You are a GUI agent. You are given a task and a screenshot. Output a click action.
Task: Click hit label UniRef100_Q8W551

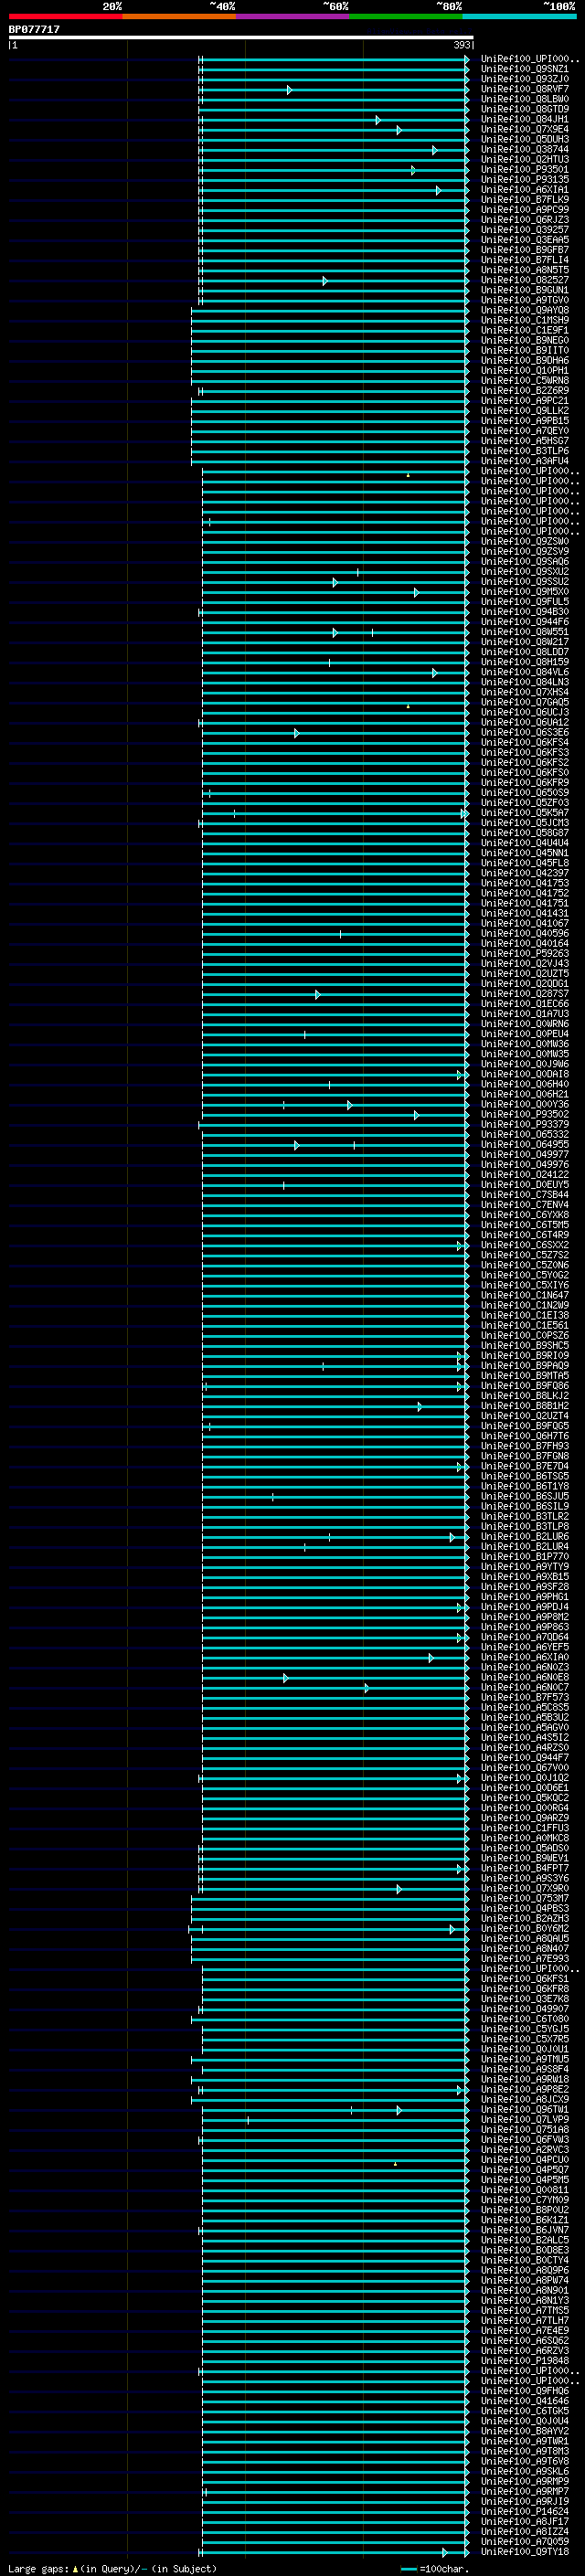pos(525,633)
